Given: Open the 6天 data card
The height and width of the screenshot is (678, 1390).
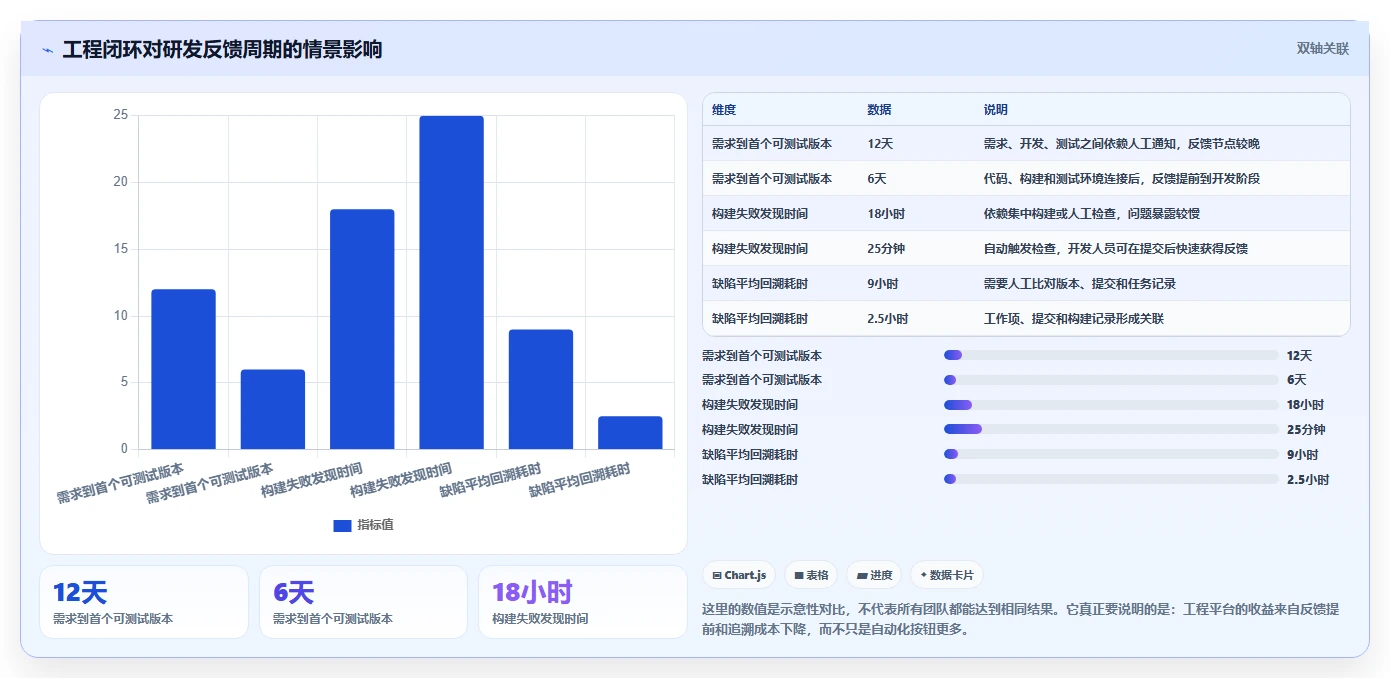Looking at the screenshot, I should click(x=363, y=602).
